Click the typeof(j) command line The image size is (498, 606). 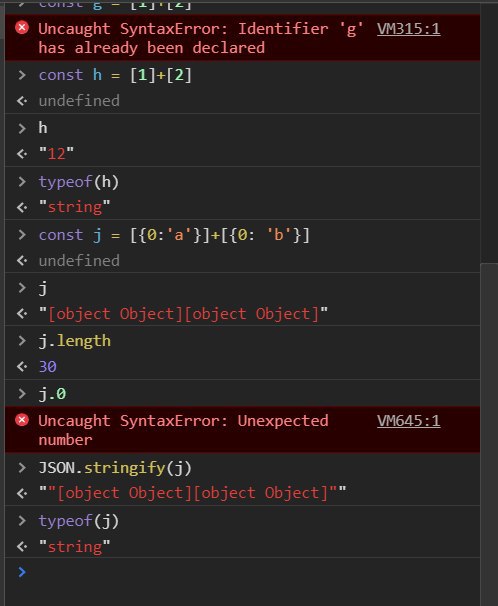(x=79, y=521)
